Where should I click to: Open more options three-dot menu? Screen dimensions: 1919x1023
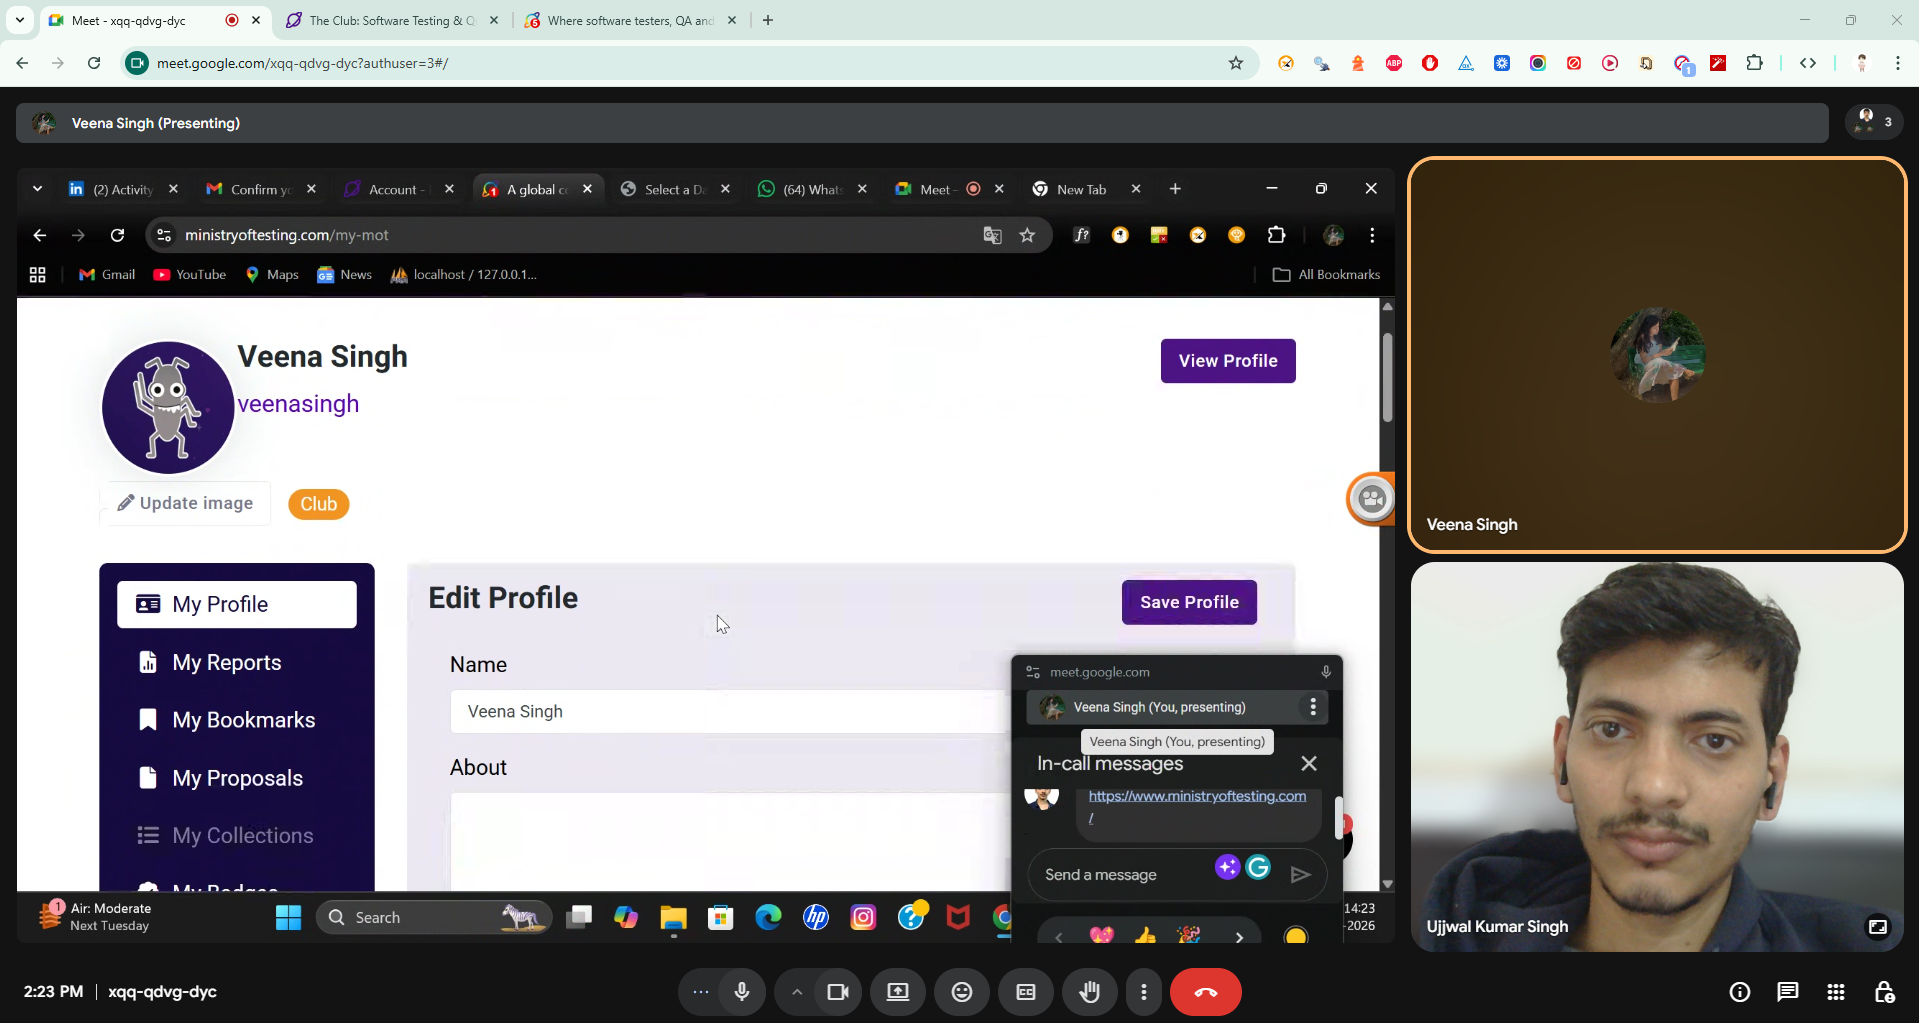[x=1143, y=992]
